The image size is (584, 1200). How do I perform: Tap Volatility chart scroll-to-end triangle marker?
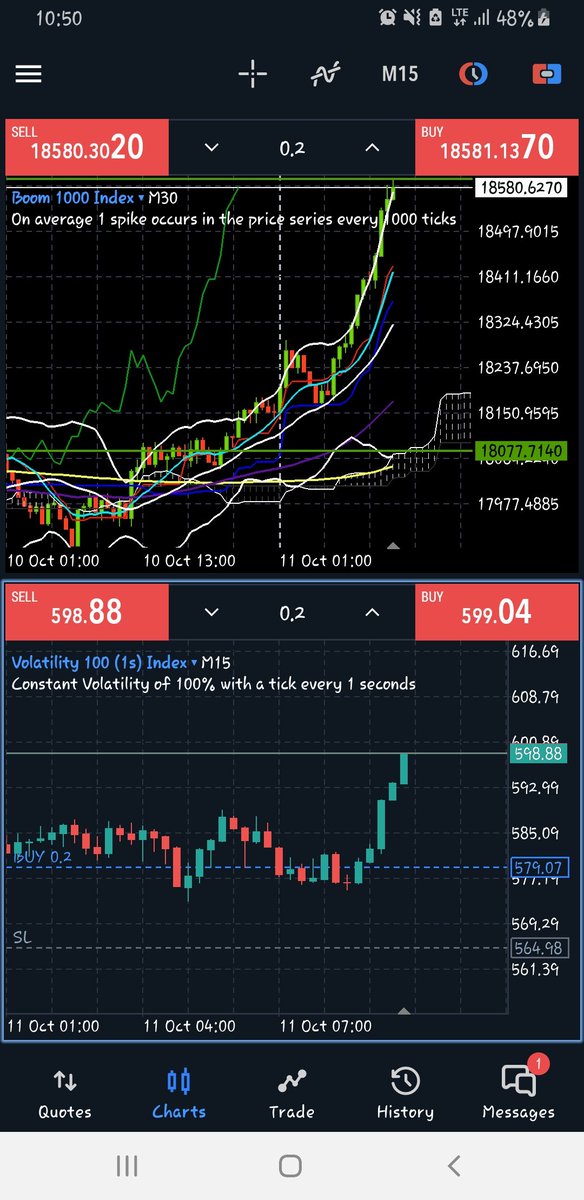(x=404, y=1012)
